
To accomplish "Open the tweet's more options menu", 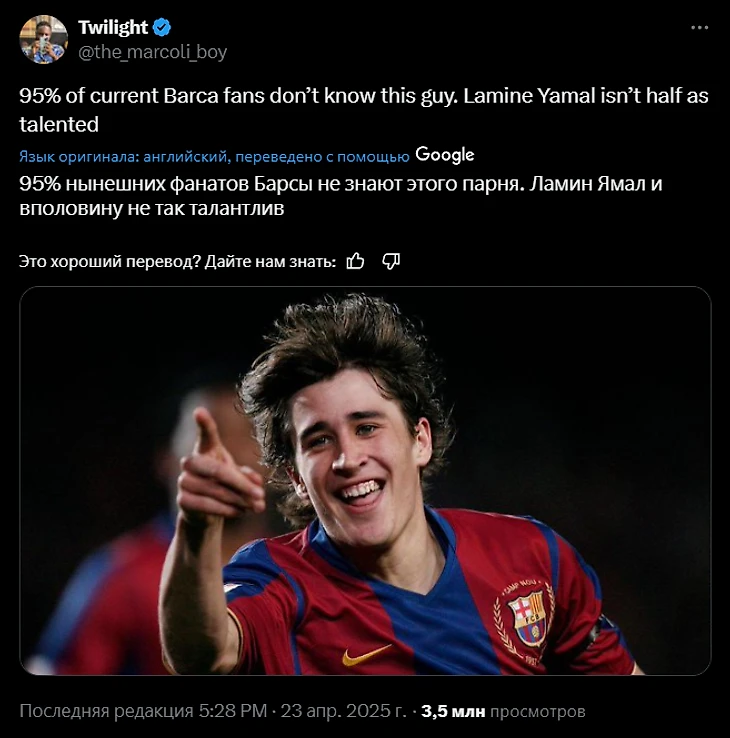I will [x=699, y=28].
